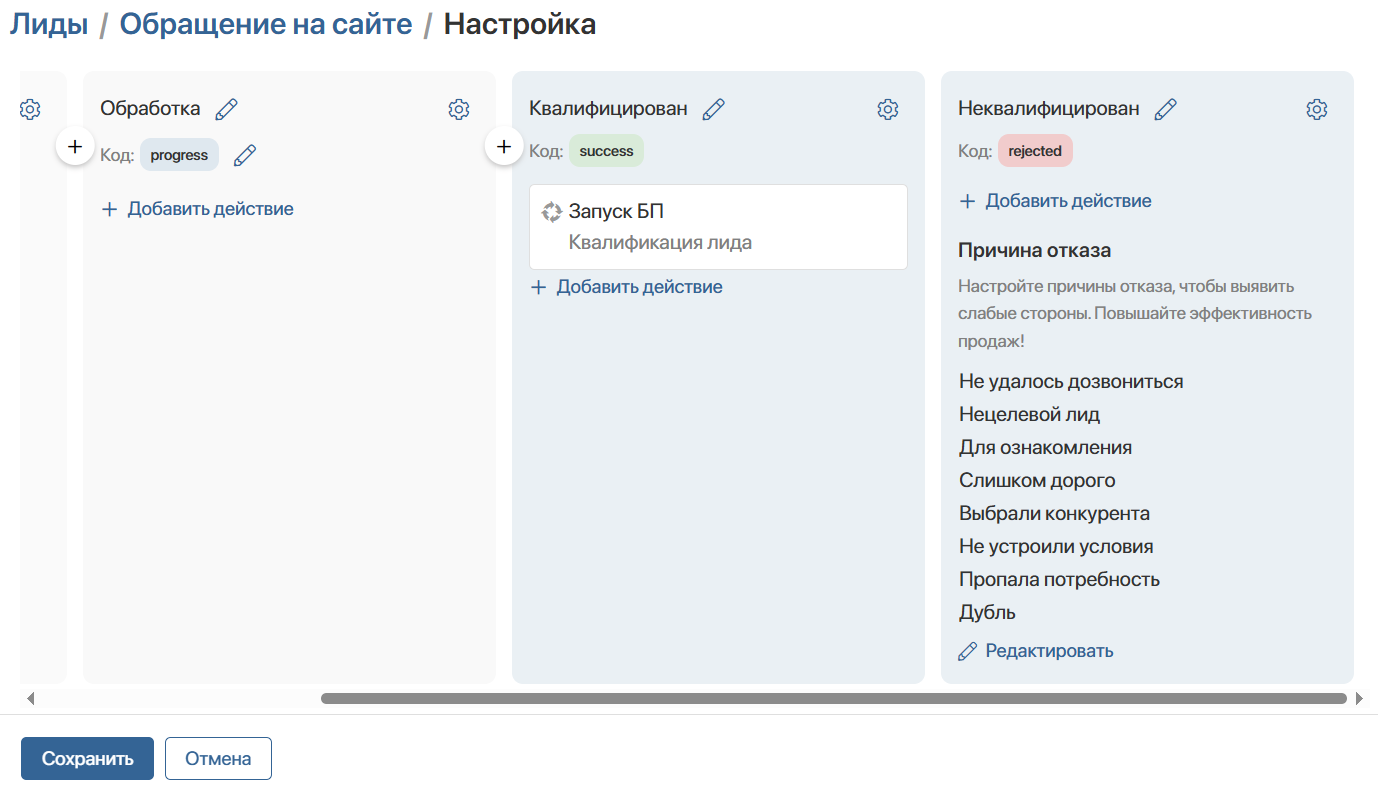Click the rejected code badge
The width and height of the screenshot is (1378, 790).
[x=1035, y=151]
